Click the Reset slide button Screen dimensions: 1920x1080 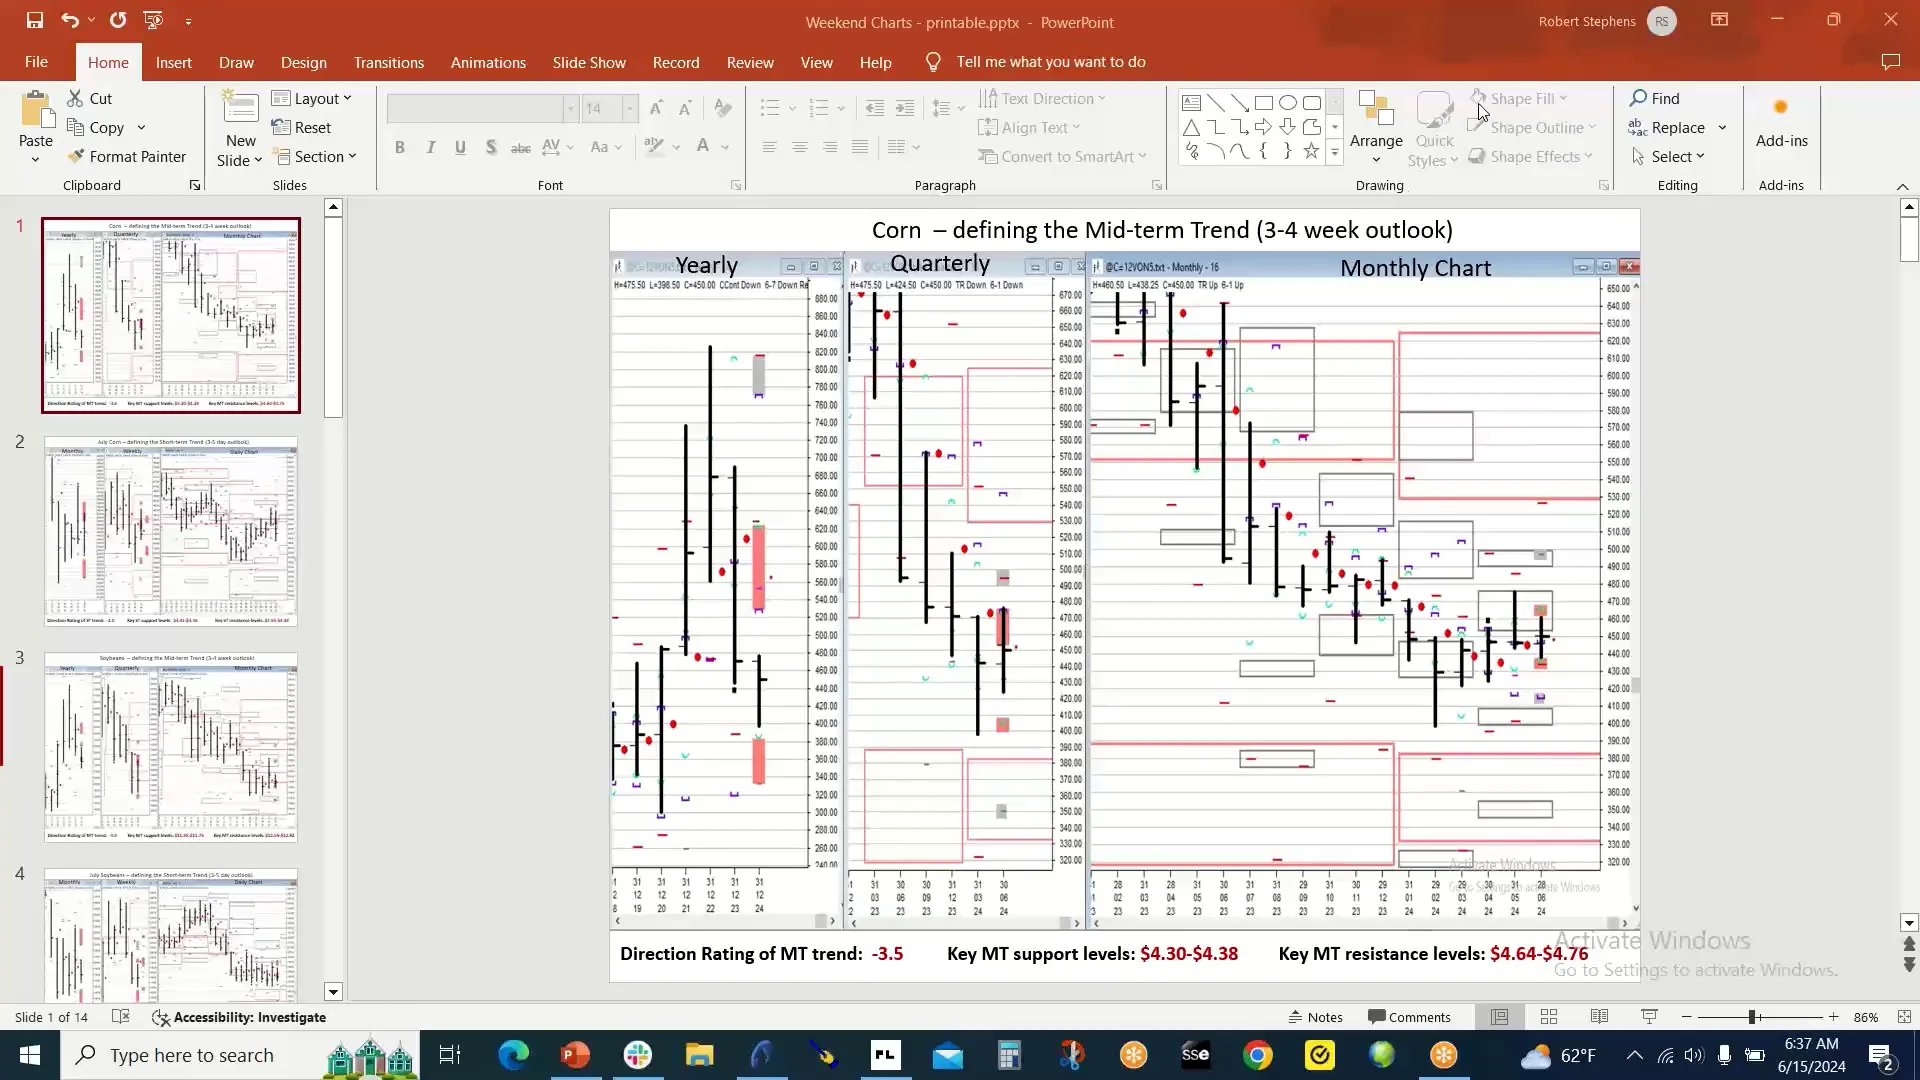pos(301,127)
